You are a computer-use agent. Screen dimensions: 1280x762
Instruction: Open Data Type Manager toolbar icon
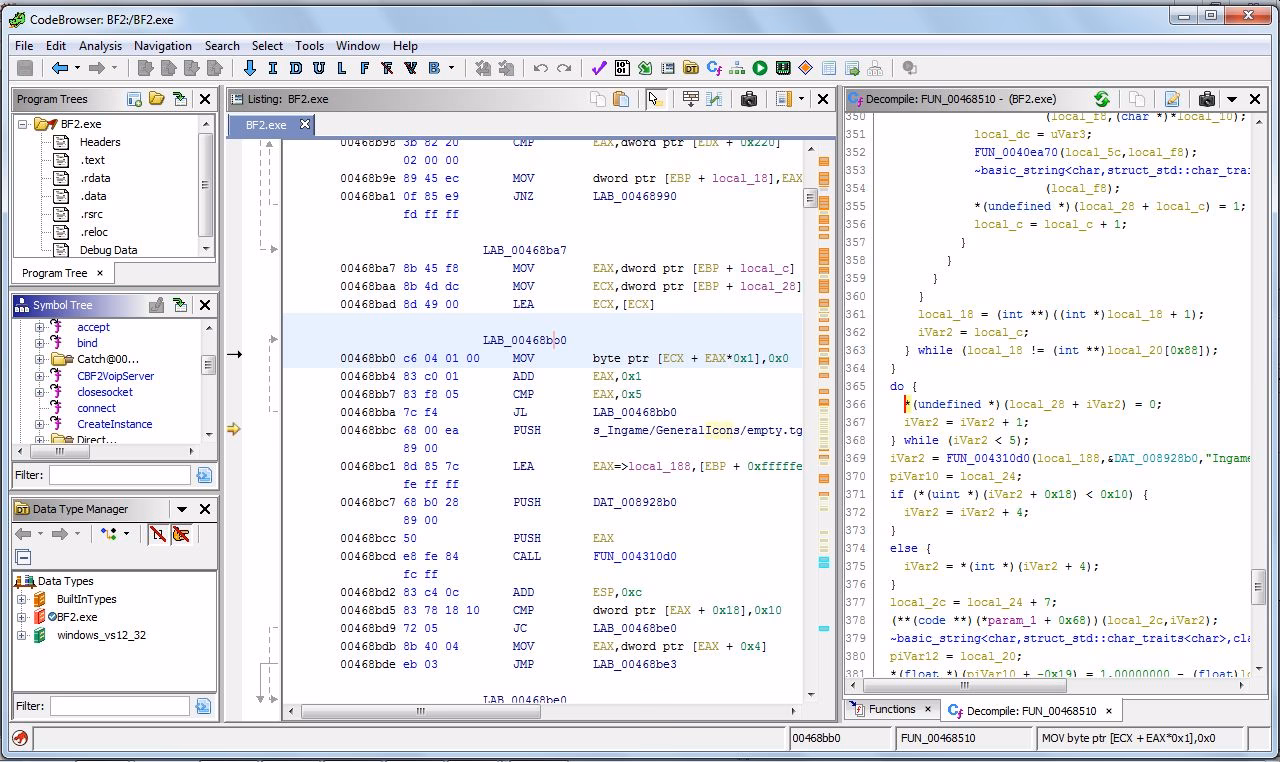click(691, 68)
